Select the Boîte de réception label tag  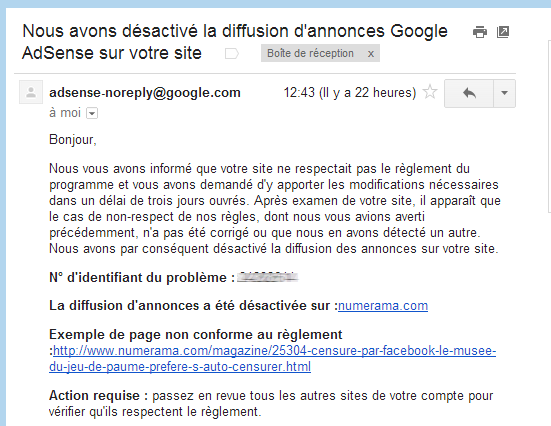coord(310,53)
